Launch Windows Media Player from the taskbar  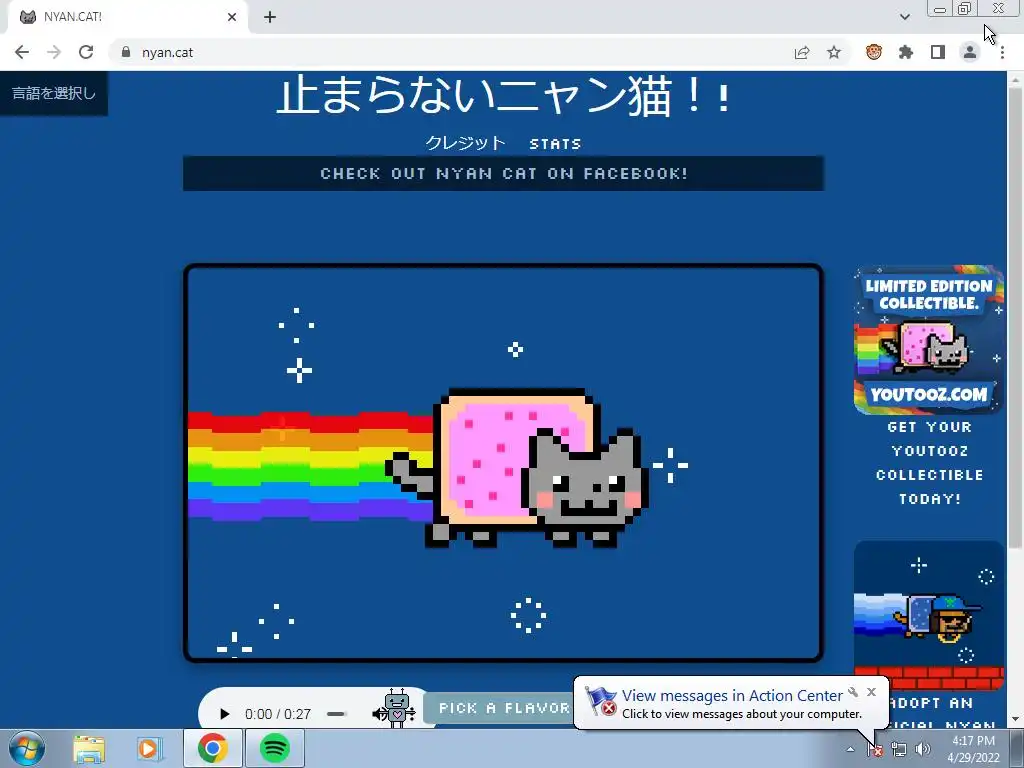tap(149, 748)
